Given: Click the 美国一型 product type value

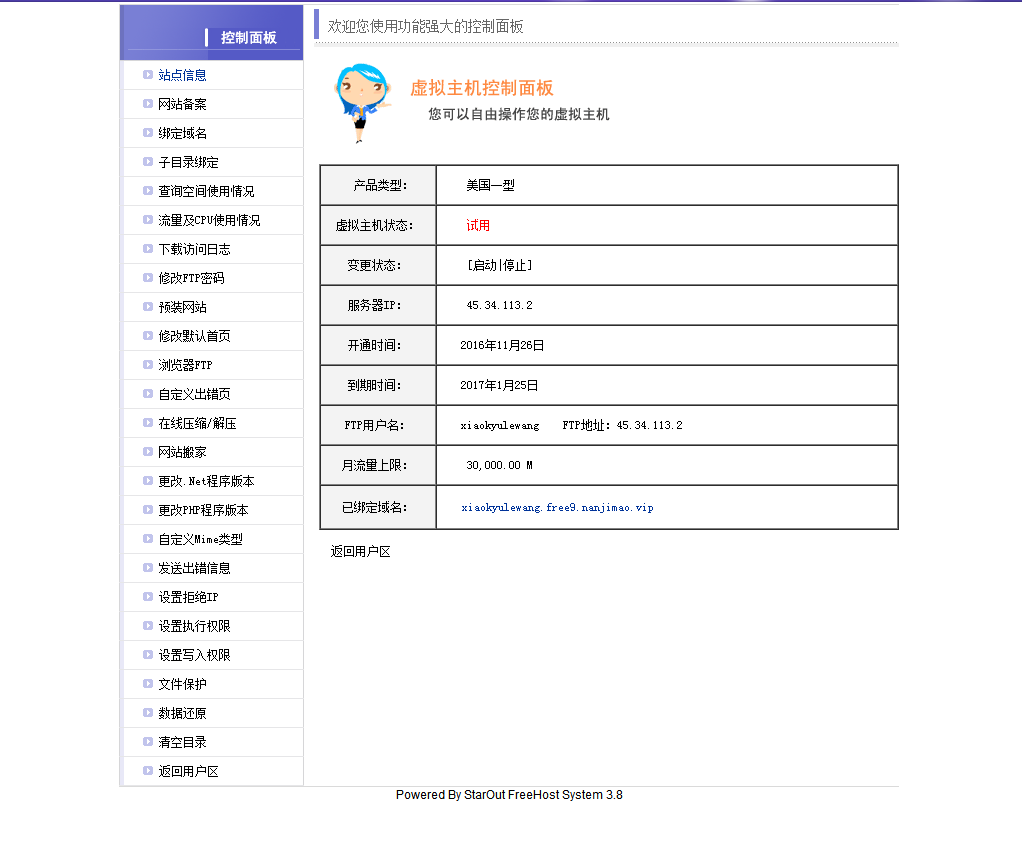Looking at the screenshot, I should [x=490, y=185].
